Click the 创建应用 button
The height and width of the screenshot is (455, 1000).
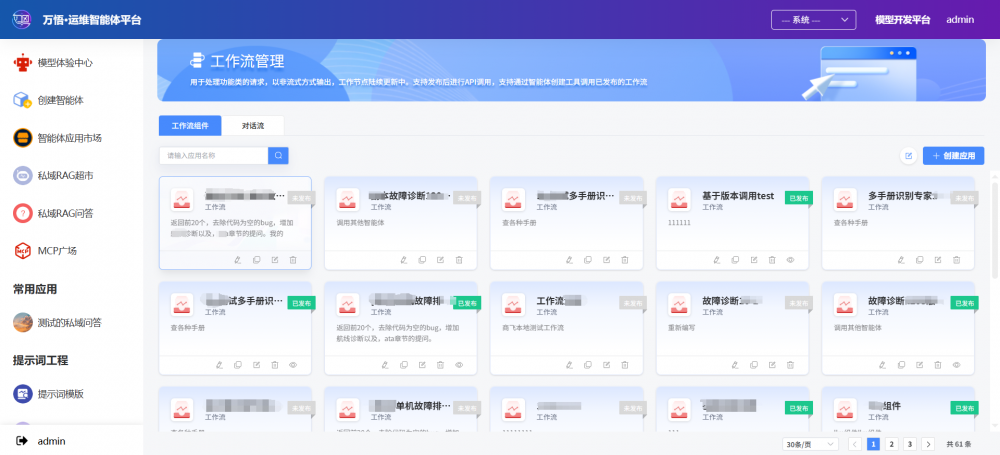(x=953, y=156)
